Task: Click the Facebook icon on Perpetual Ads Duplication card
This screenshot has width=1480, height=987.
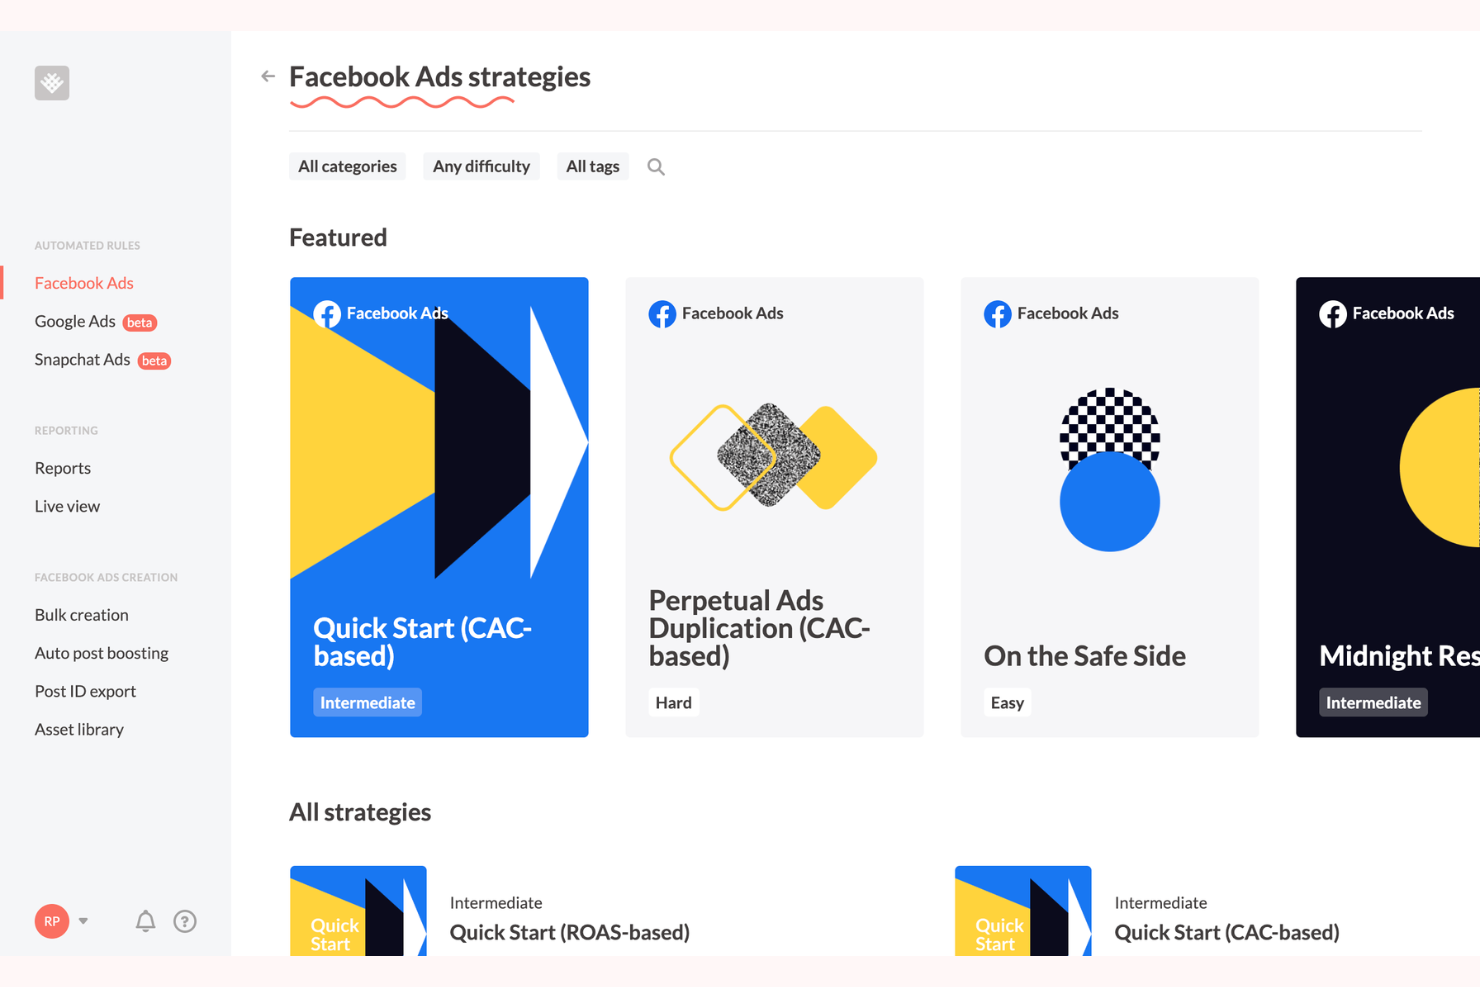Action: 662,313
